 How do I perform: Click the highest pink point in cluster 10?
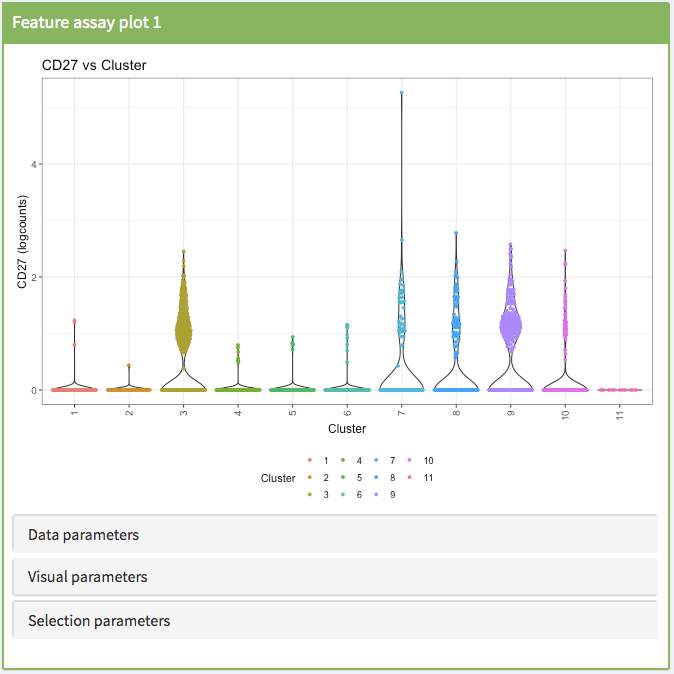565,251
